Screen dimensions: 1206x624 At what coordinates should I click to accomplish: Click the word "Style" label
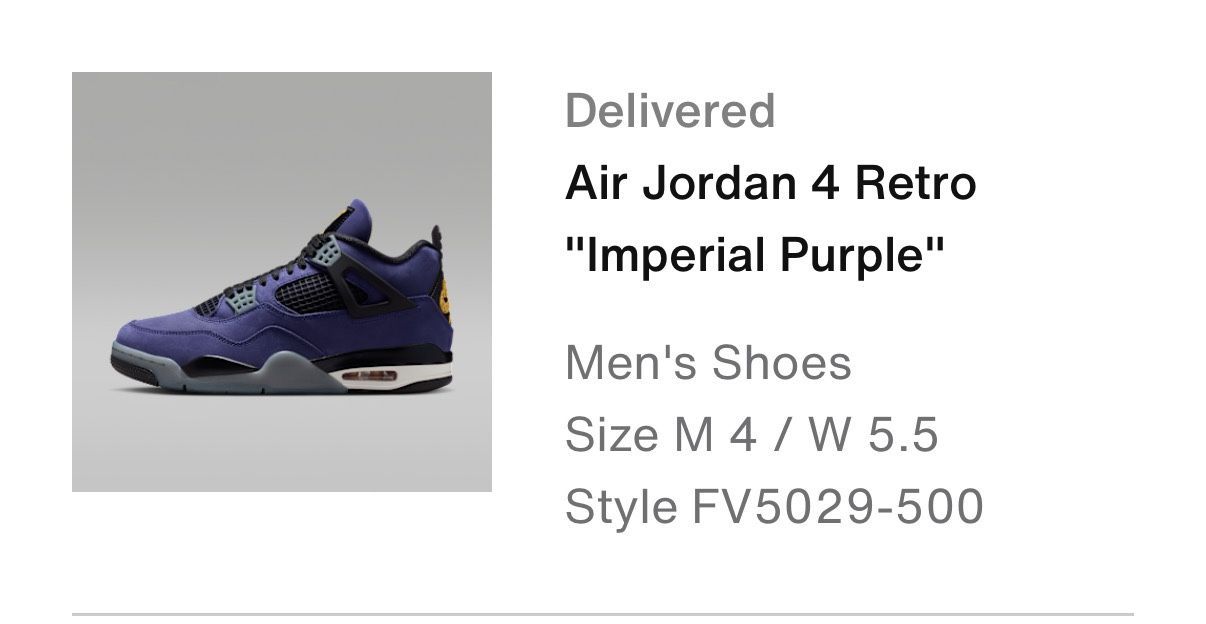click(620, 507)
